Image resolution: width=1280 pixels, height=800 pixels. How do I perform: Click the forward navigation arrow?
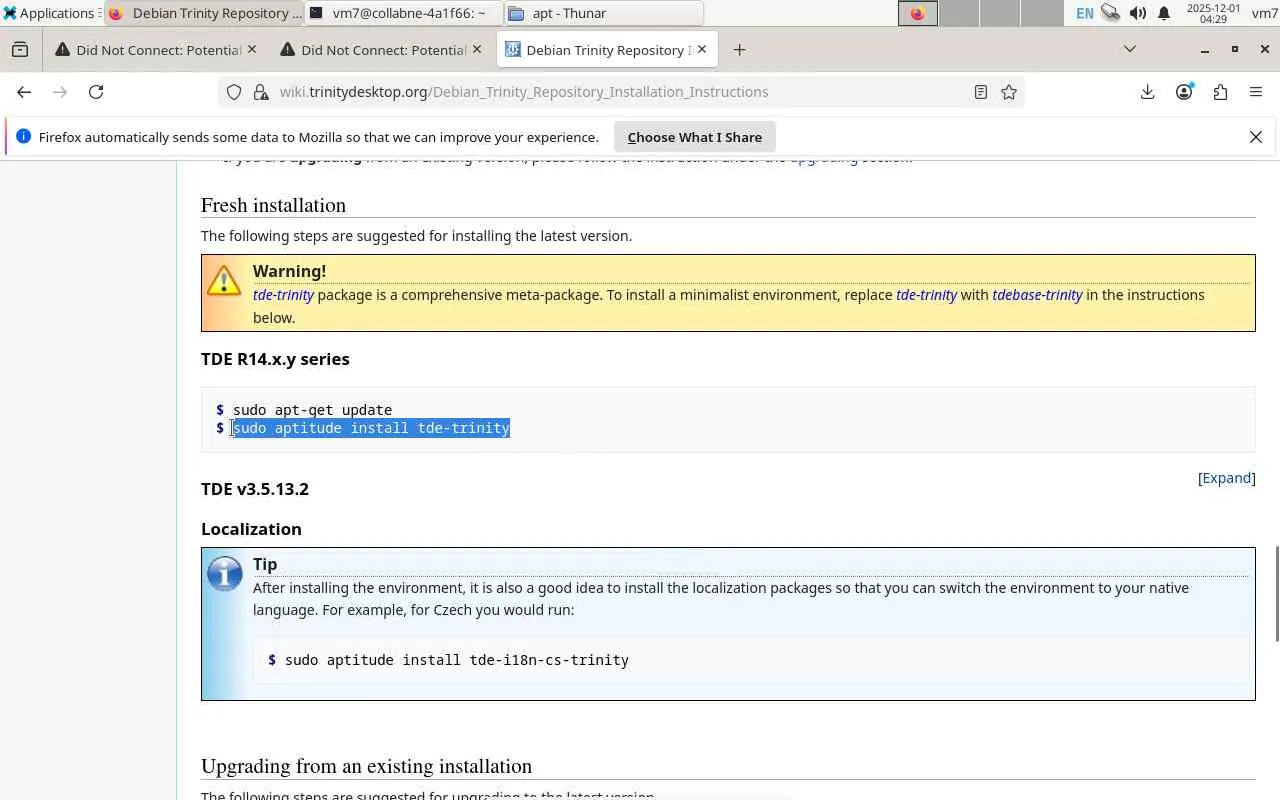click(60, 92)
